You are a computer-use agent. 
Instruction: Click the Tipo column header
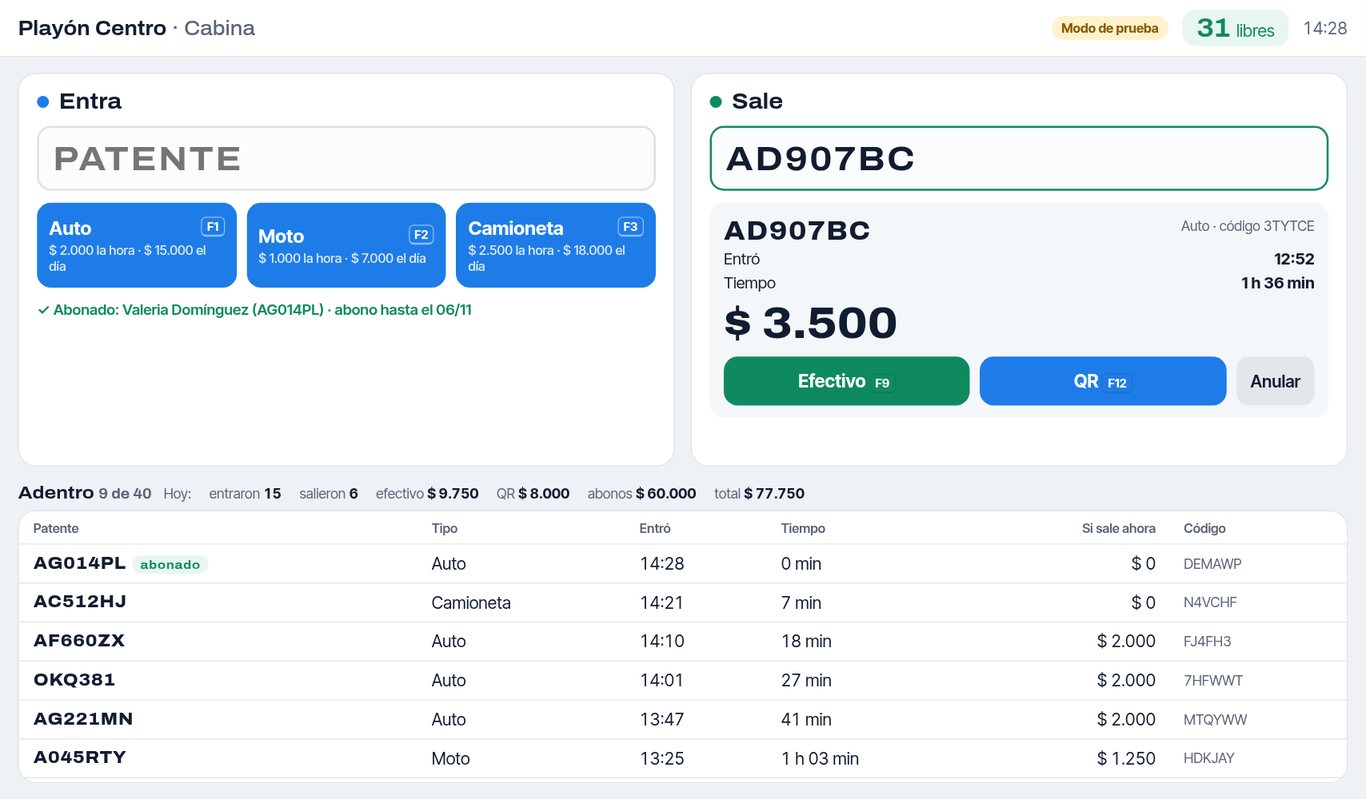point(445,528)
